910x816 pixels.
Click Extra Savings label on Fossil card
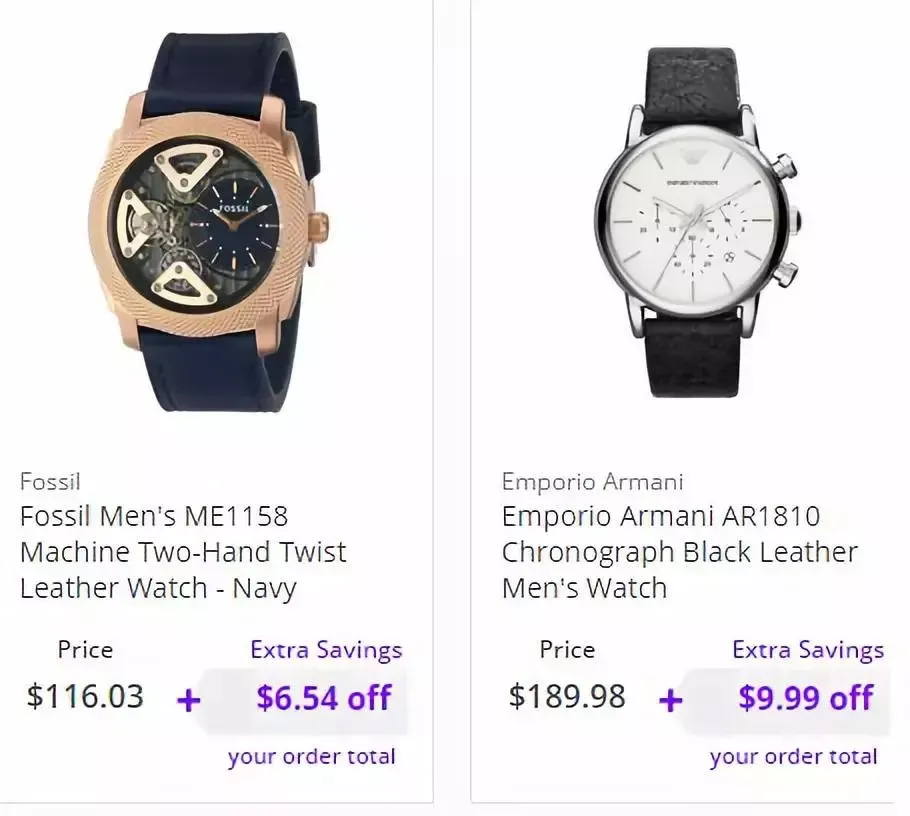tap(326, 650)
